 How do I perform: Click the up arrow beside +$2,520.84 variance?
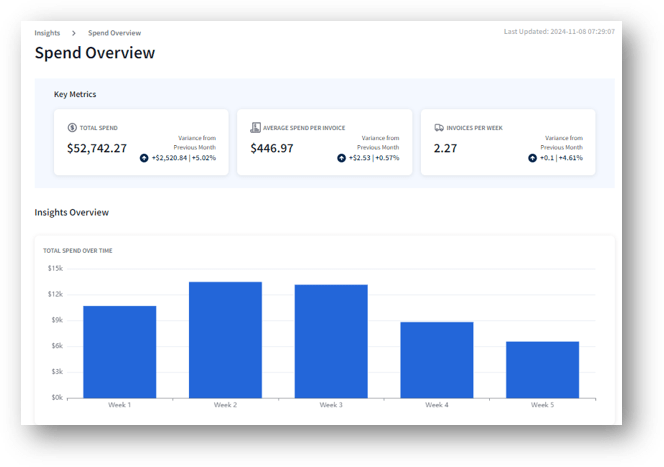click(144, 158)
